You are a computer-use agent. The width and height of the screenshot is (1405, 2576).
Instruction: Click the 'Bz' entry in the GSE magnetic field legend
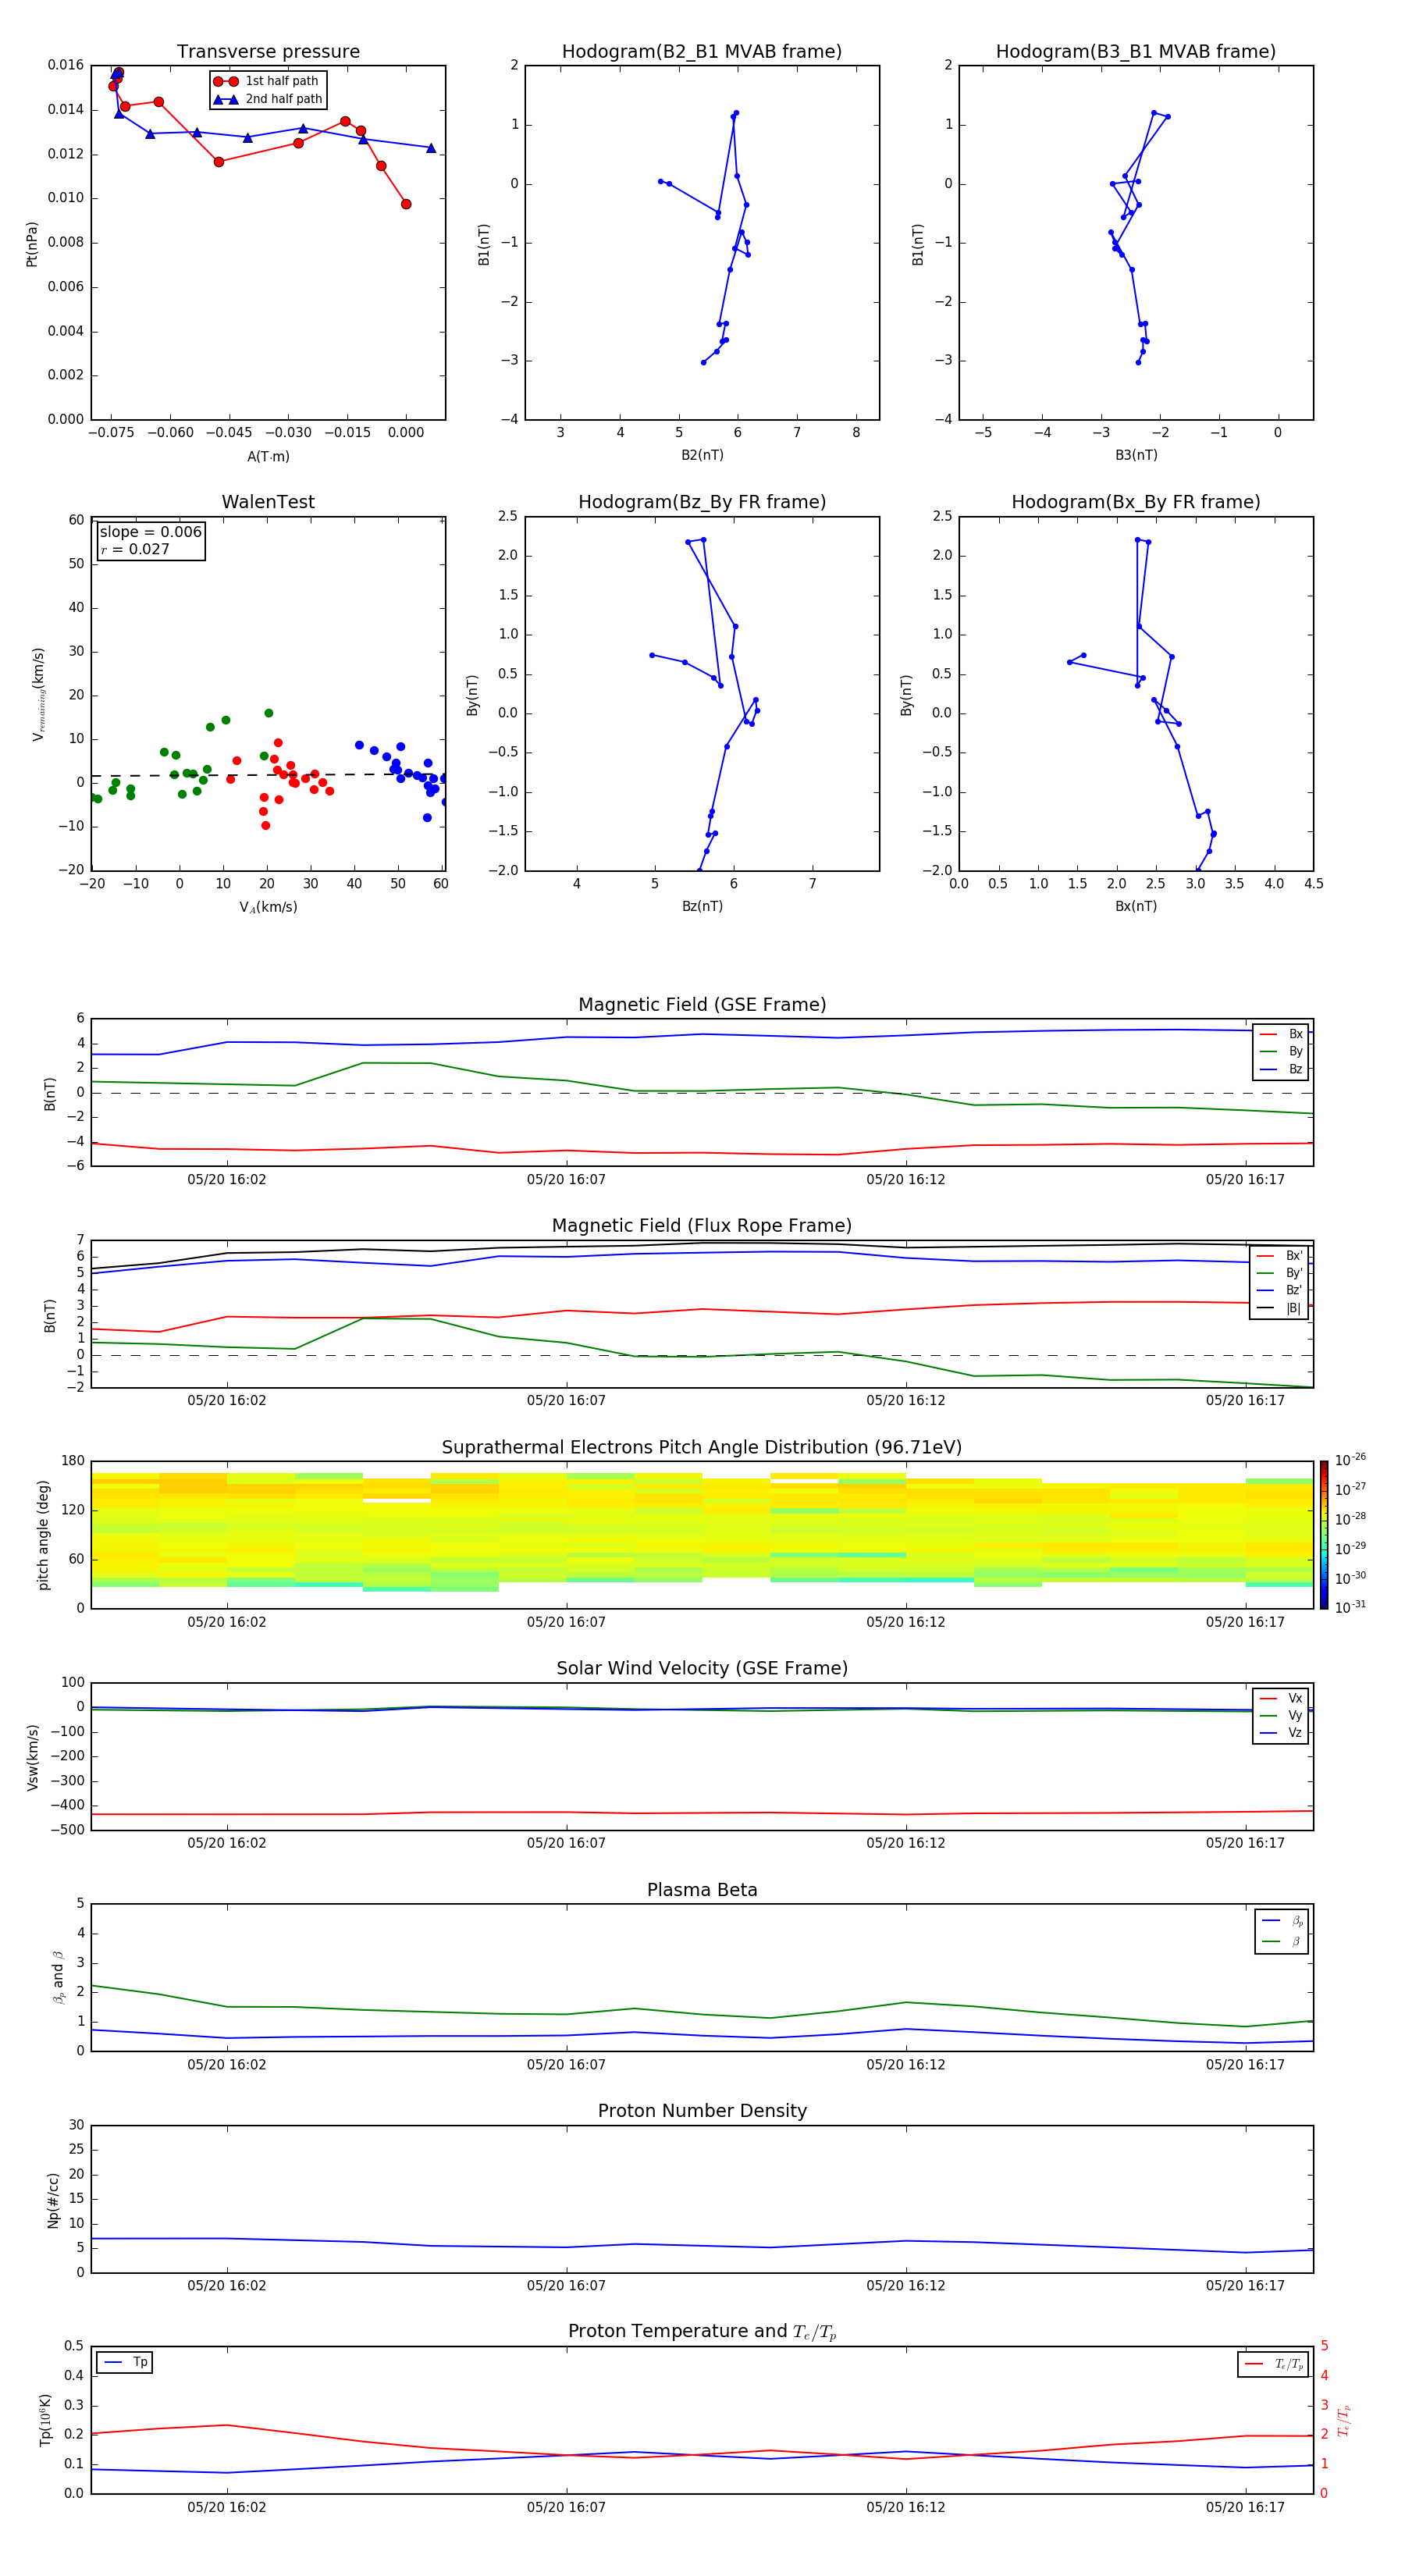coord(1282,1069)
